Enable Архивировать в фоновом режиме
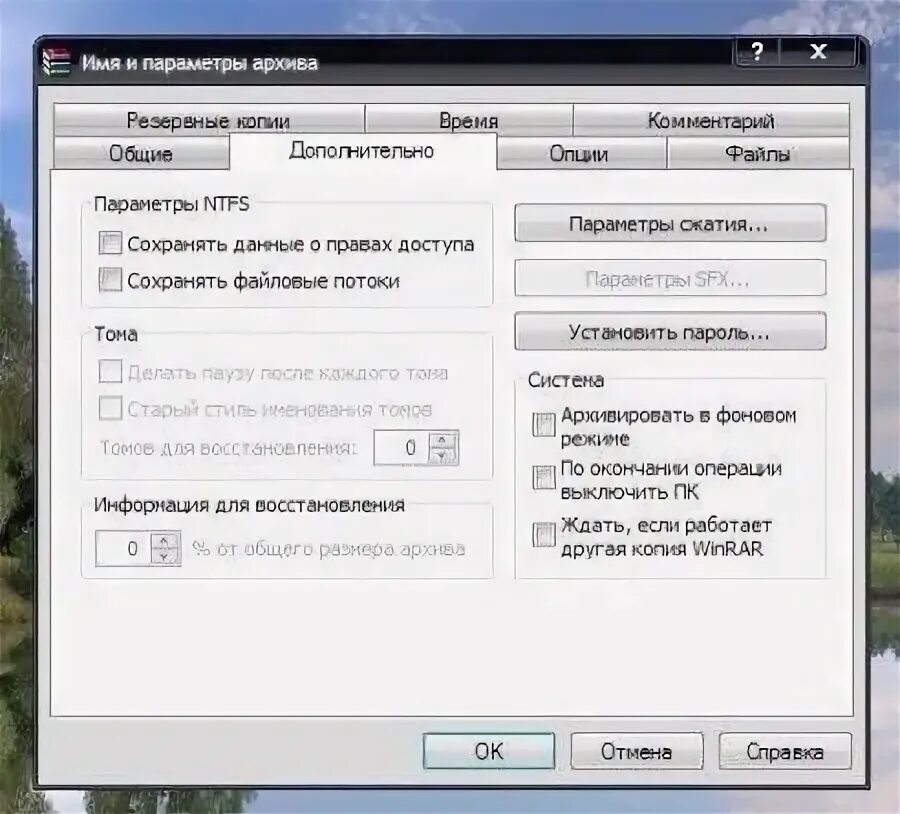Viewport: 900px width, 814px height. coord(544,425)
